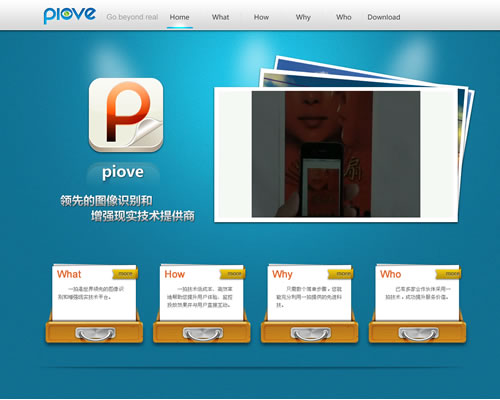Click the 'more' ribbon on How card

click(x=233, y=274)
